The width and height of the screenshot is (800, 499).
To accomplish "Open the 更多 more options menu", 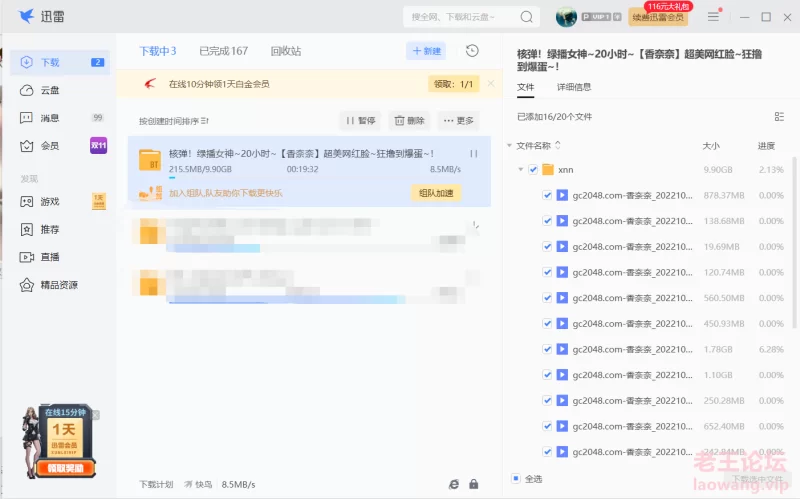I will click(459, 120).
